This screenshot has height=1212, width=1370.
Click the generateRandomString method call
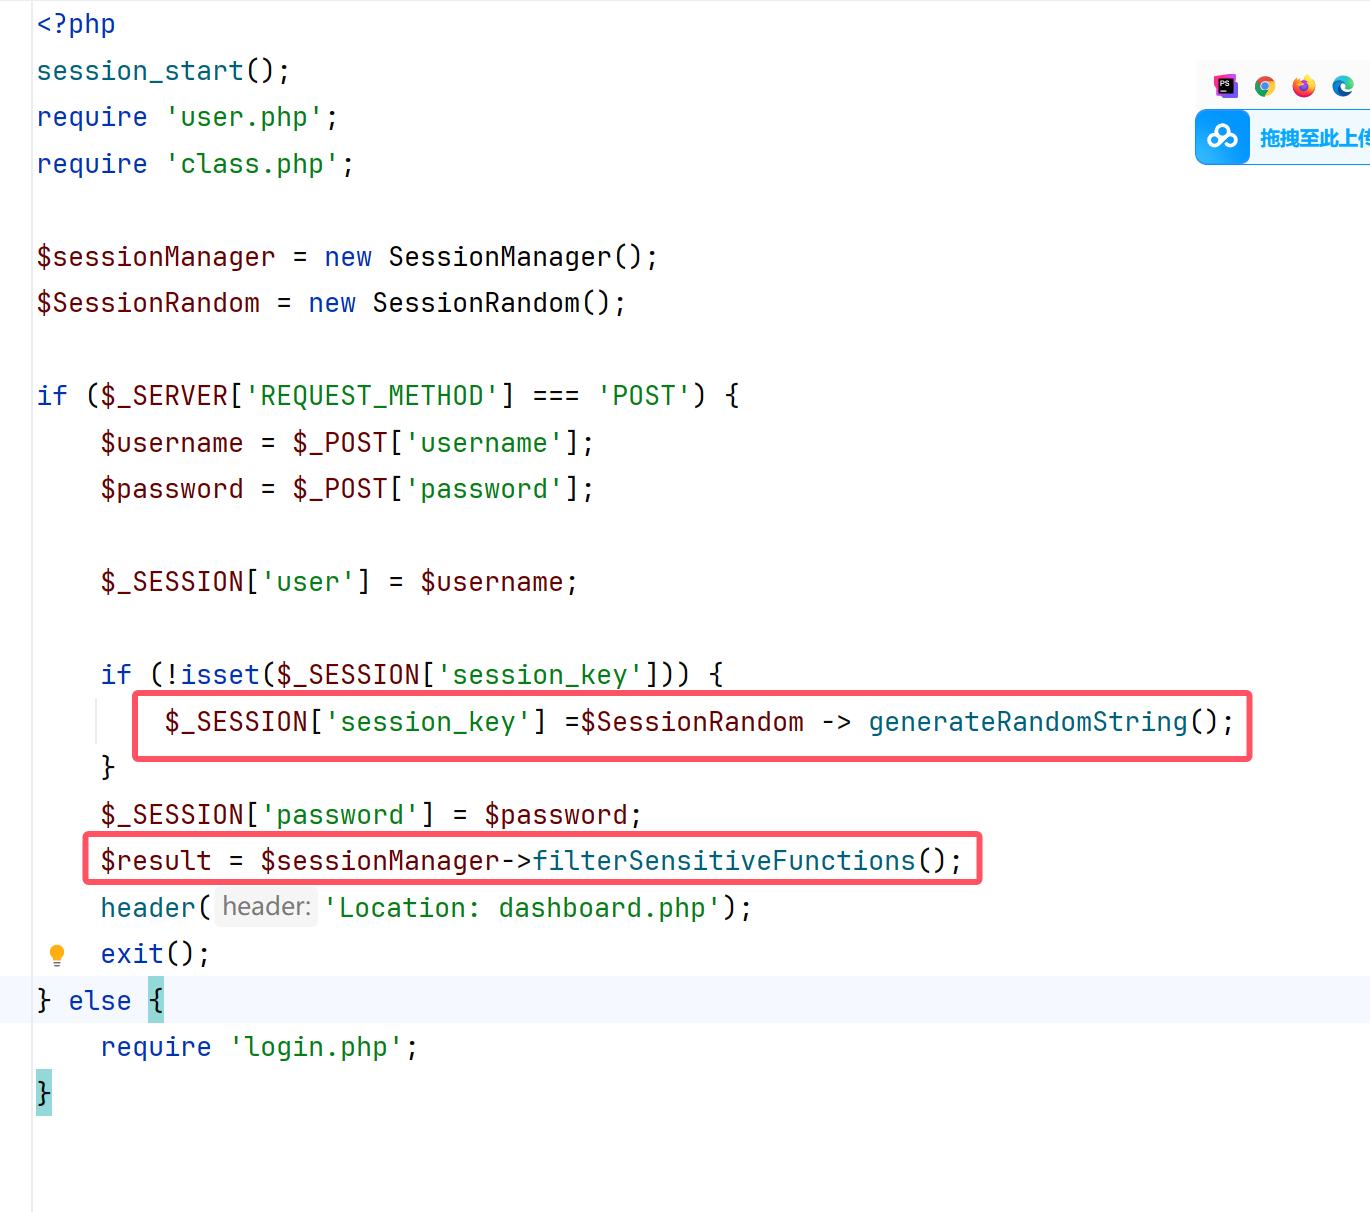[x=1028, y=722]
